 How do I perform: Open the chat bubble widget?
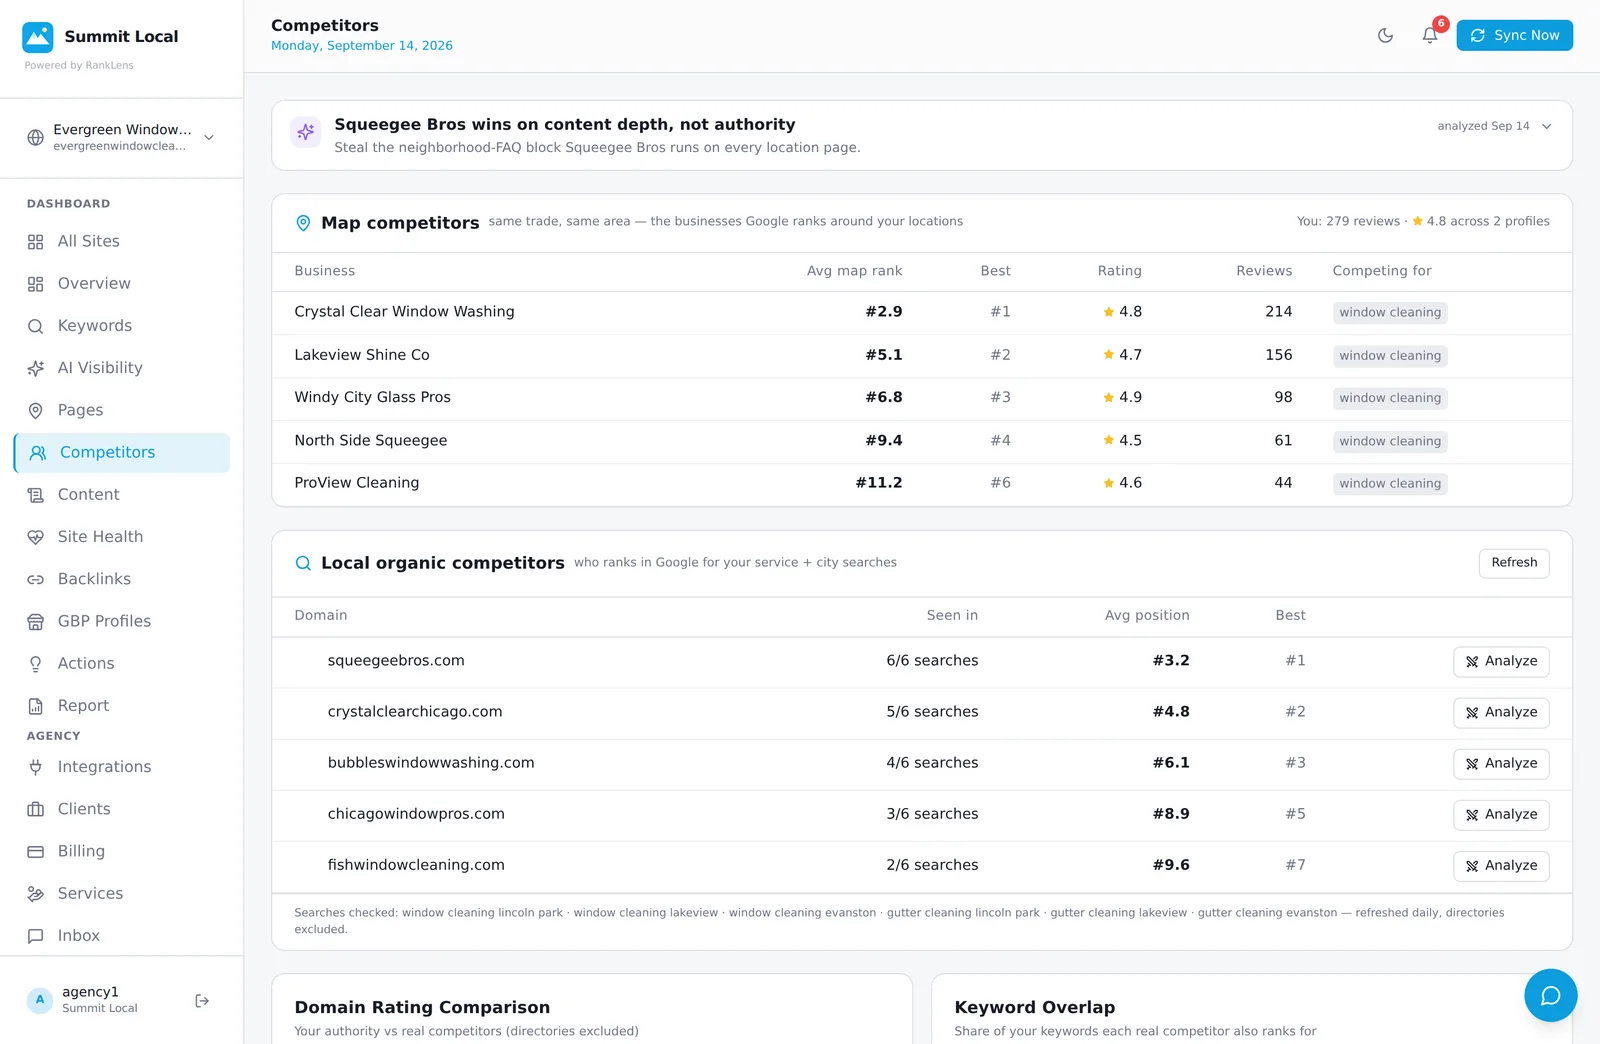(1550, 995)
